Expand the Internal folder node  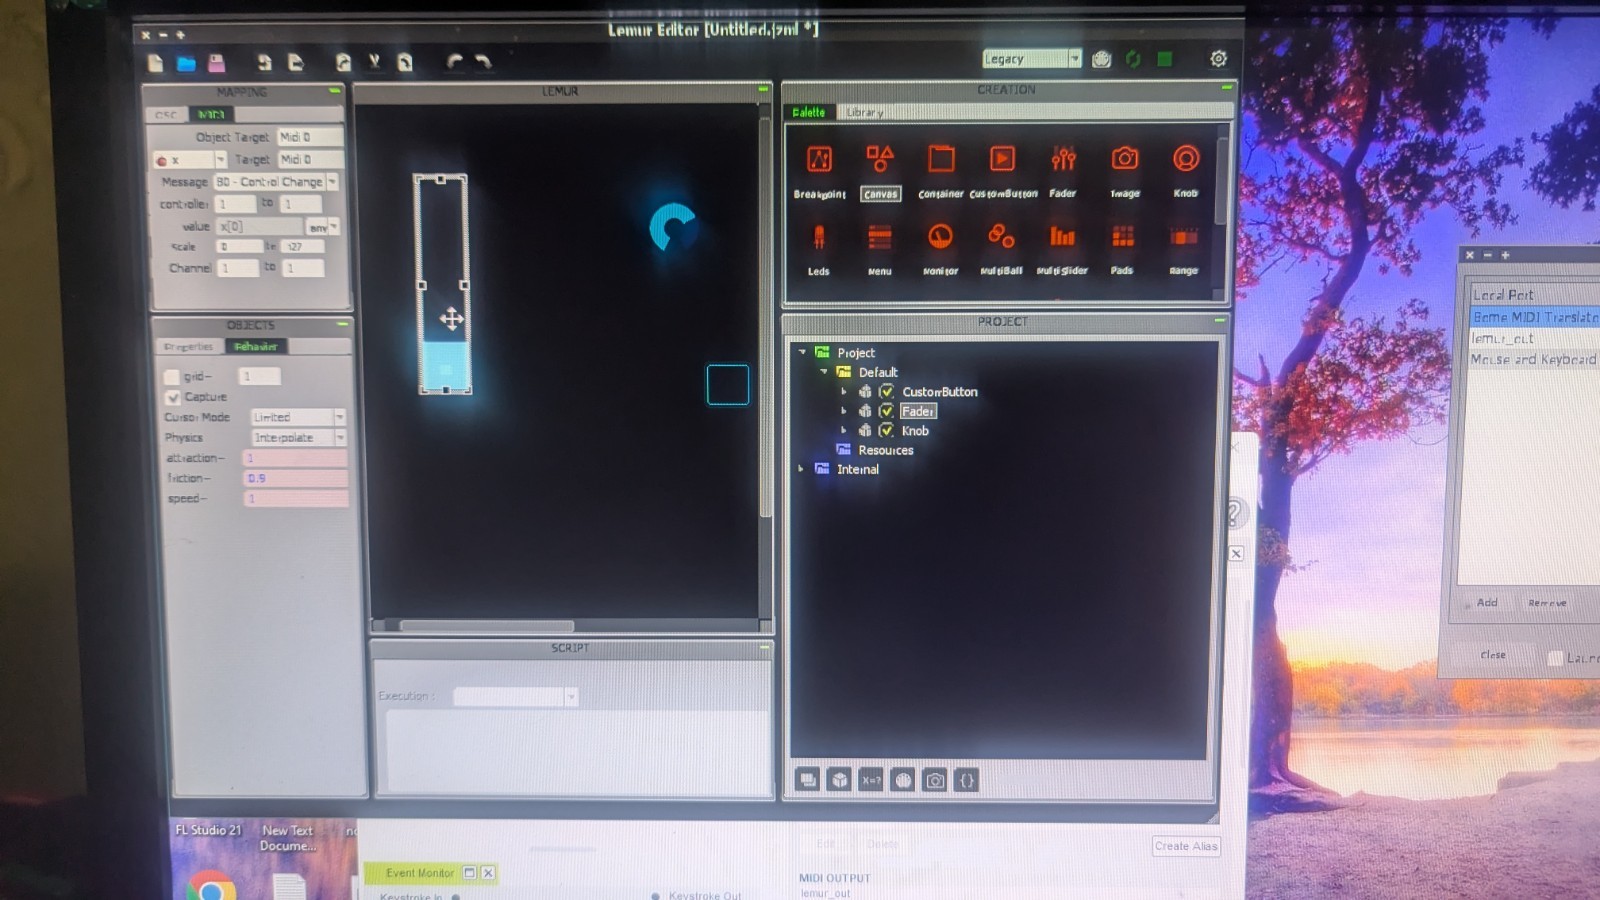coord(801,469)
